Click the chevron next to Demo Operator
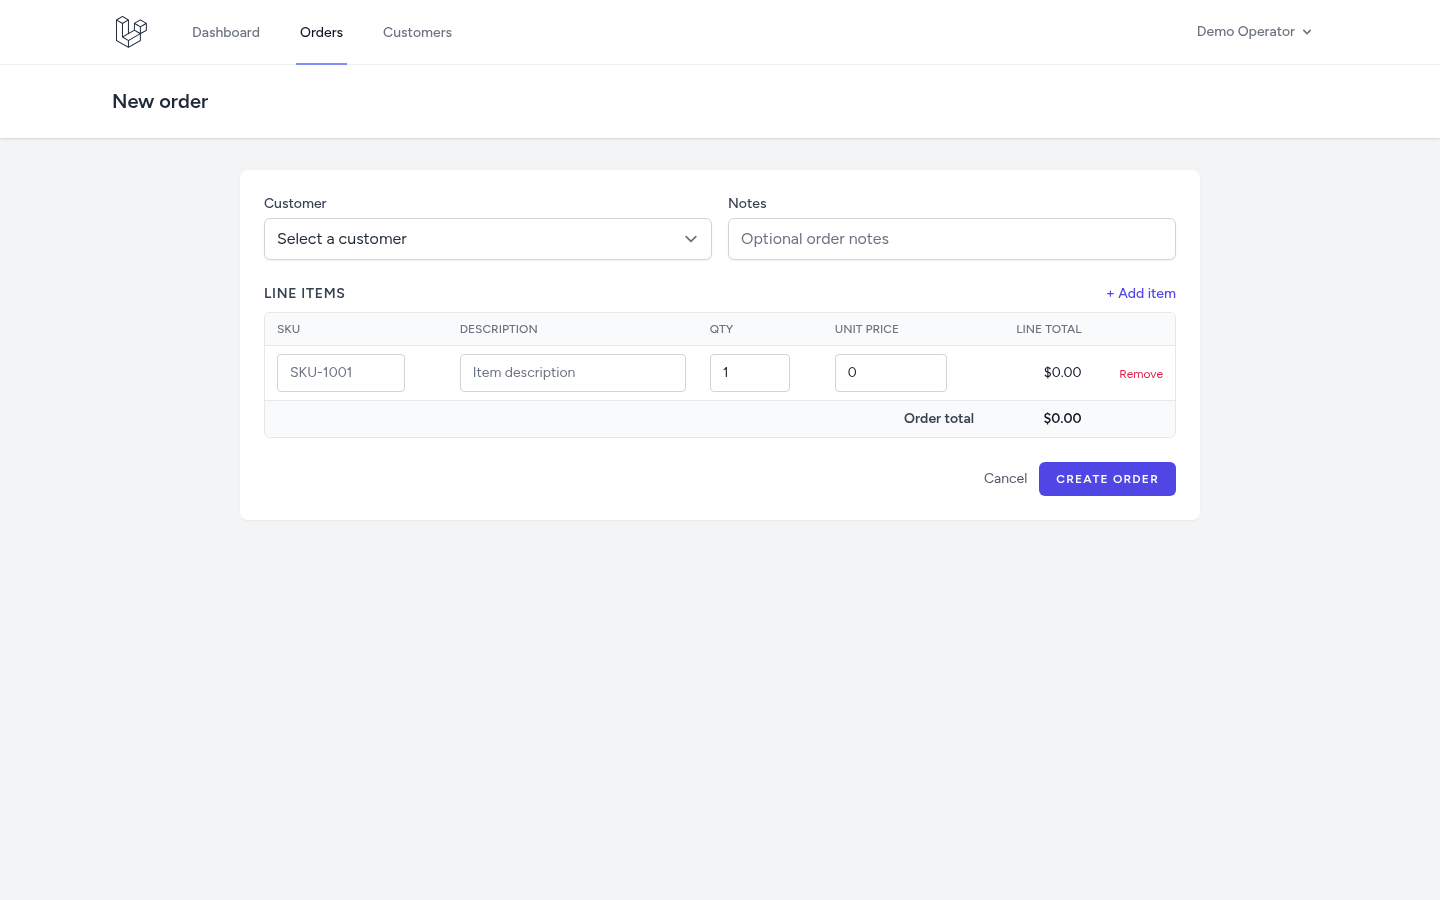The width and height of the screenshot is (1440, 900). pyautogui.click(x=1307, y=32)
